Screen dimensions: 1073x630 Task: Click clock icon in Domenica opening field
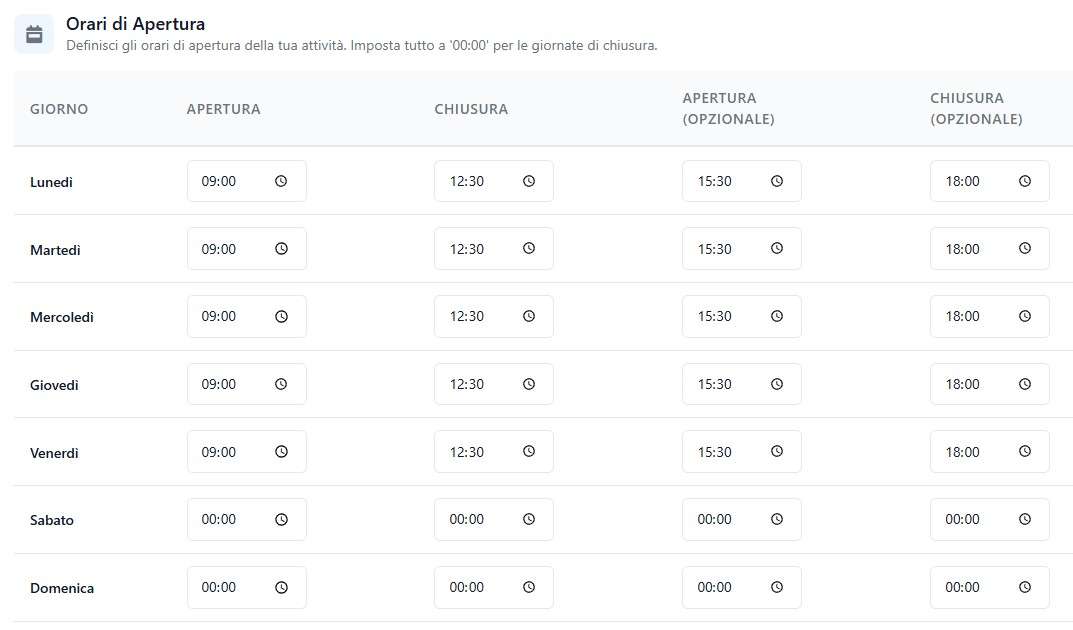281,587
